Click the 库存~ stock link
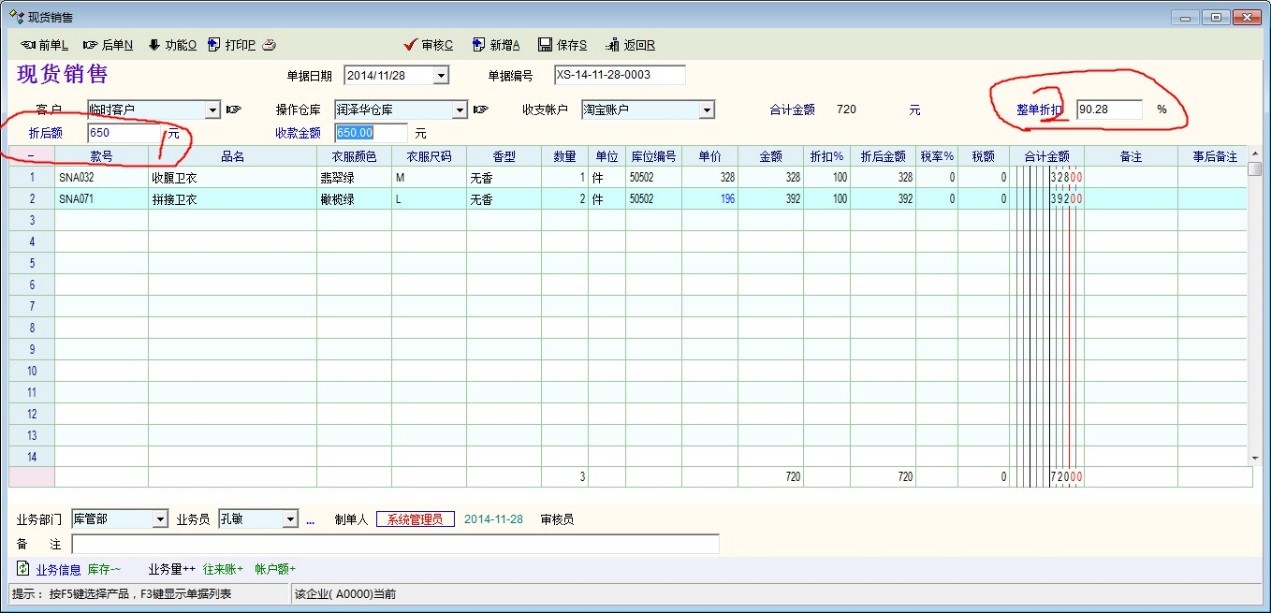 point(105,569)
